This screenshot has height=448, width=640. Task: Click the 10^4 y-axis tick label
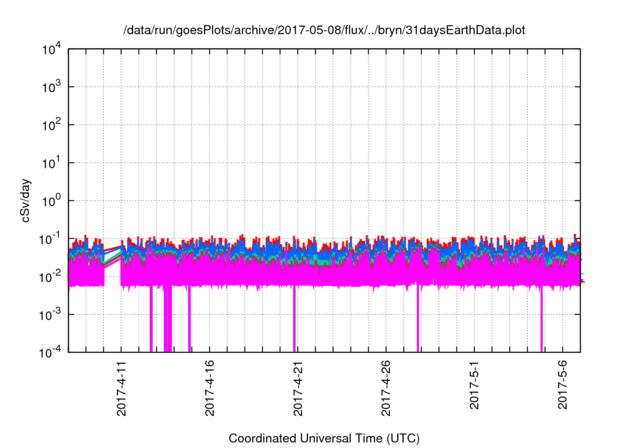coord(51,50)
